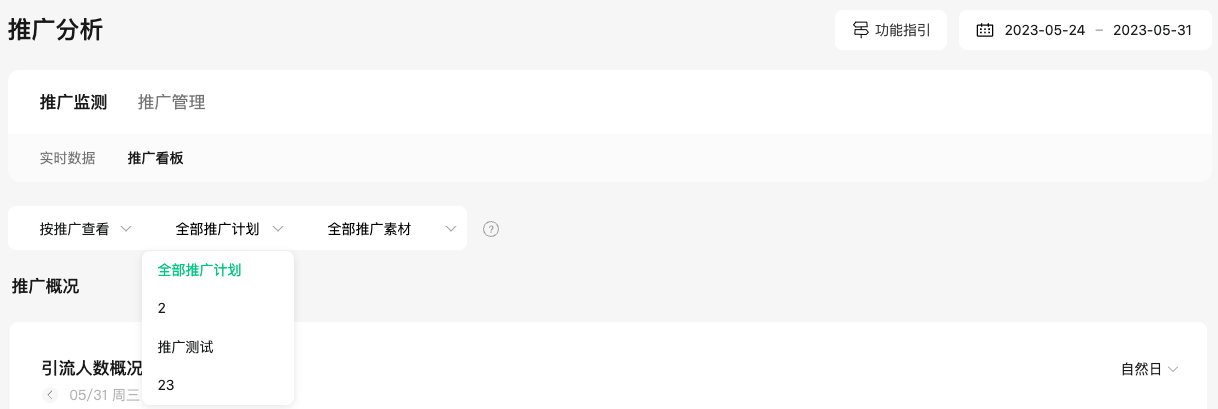
Task: Open the 实时数据 sub-tab
Action: click(68, 158)
